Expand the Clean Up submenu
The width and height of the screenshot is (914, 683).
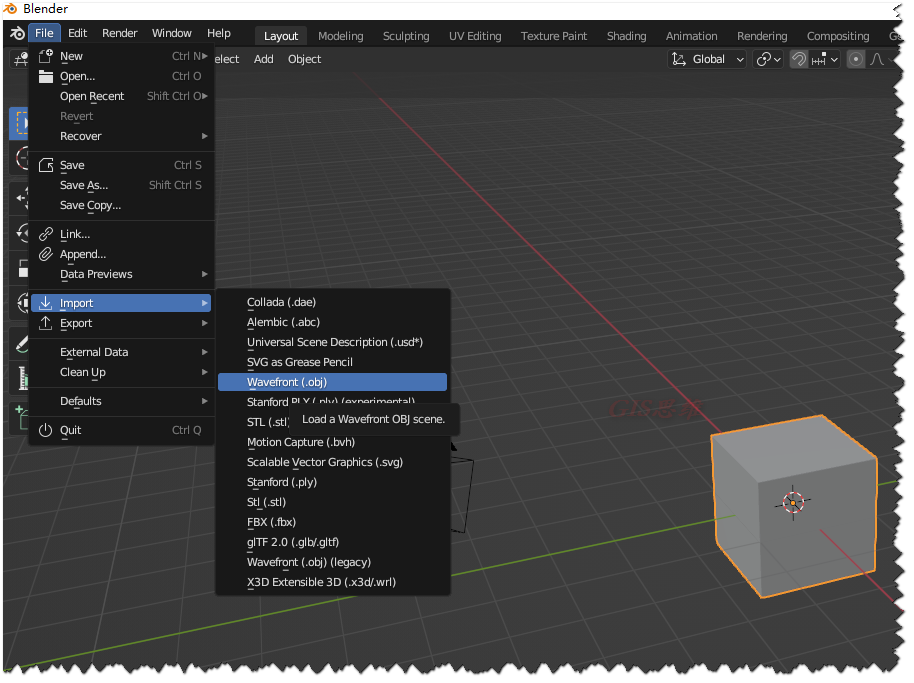coord(121,372)
